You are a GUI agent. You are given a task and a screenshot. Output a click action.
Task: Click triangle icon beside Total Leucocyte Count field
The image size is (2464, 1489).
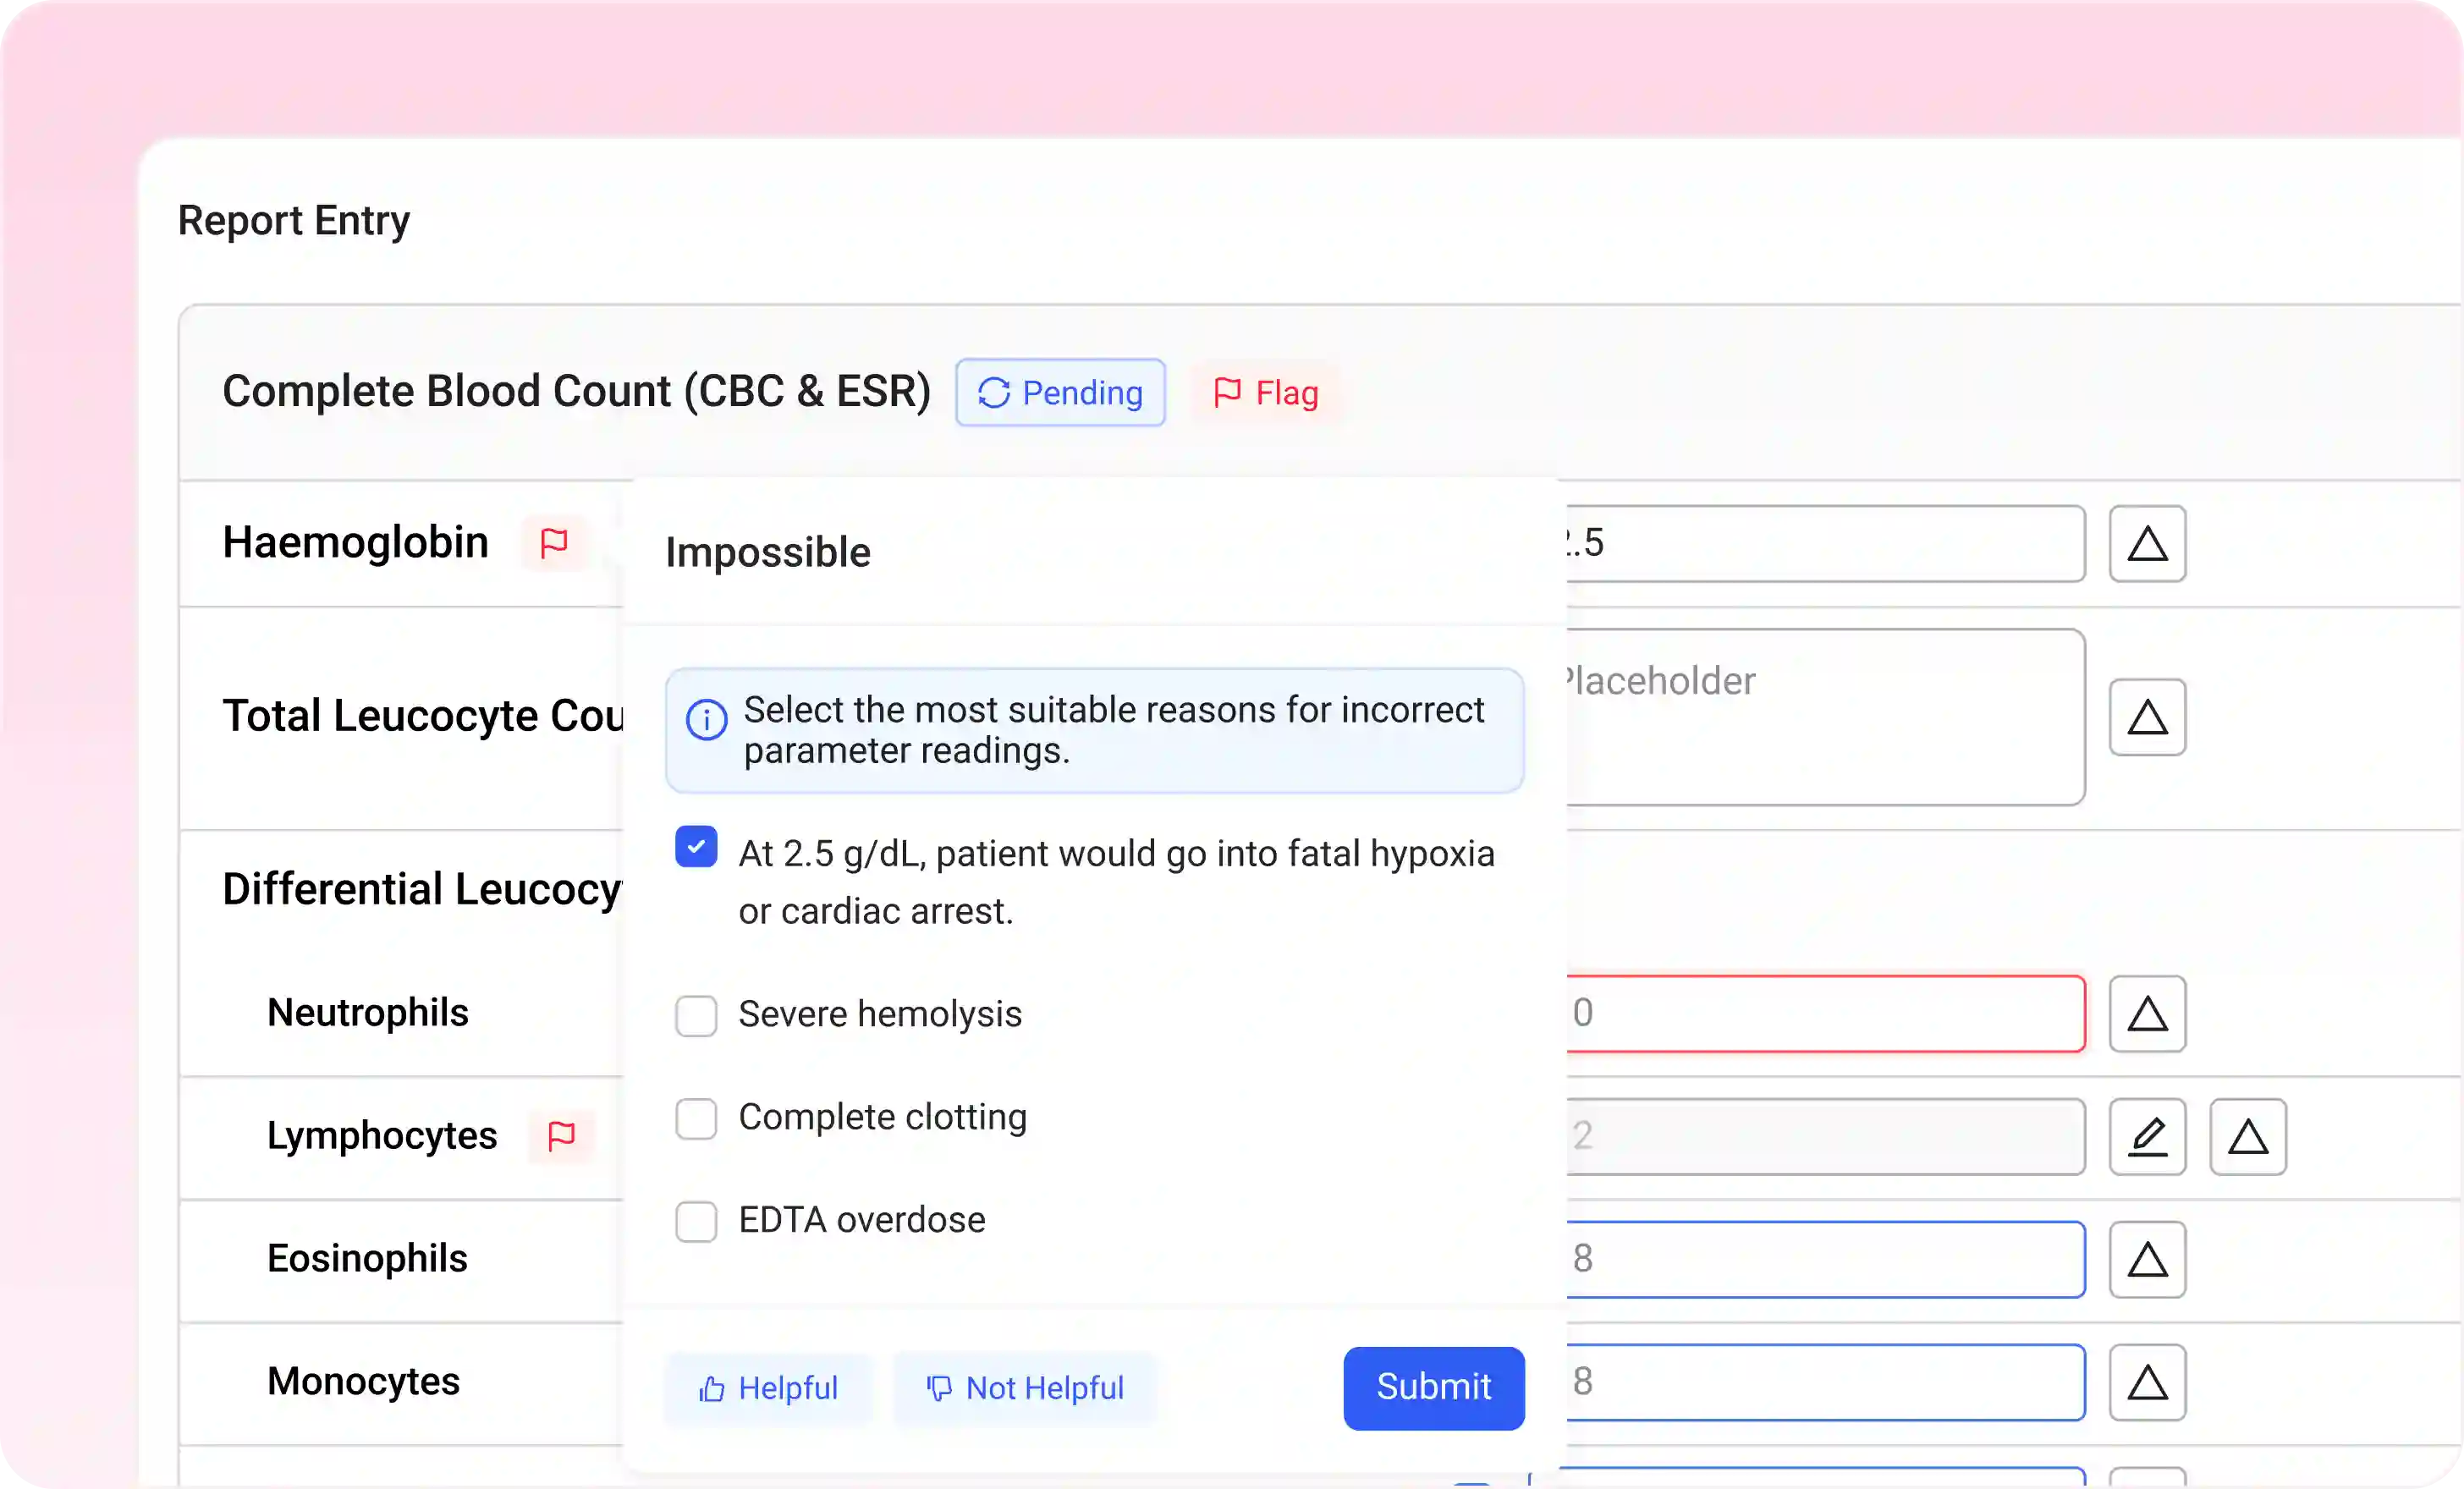pos(2147,718)
